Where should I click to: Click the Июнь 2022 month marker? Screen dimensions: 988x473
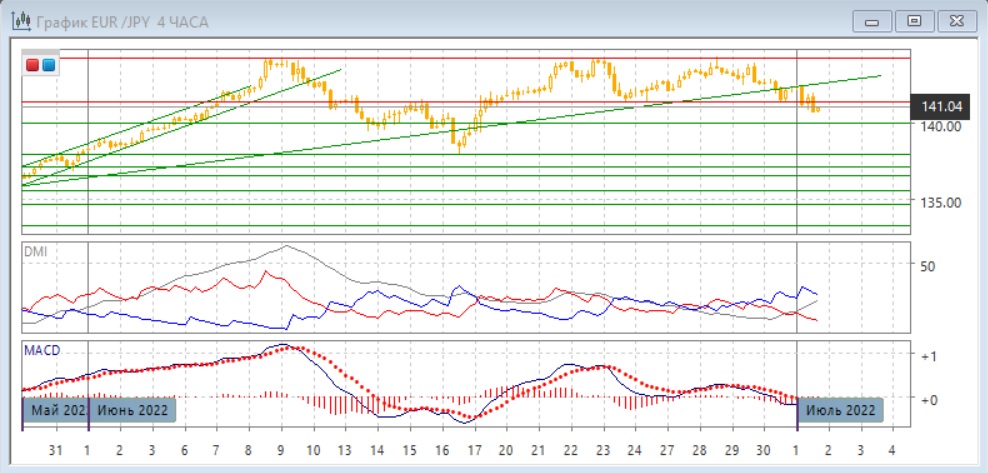tap(132, 410)
